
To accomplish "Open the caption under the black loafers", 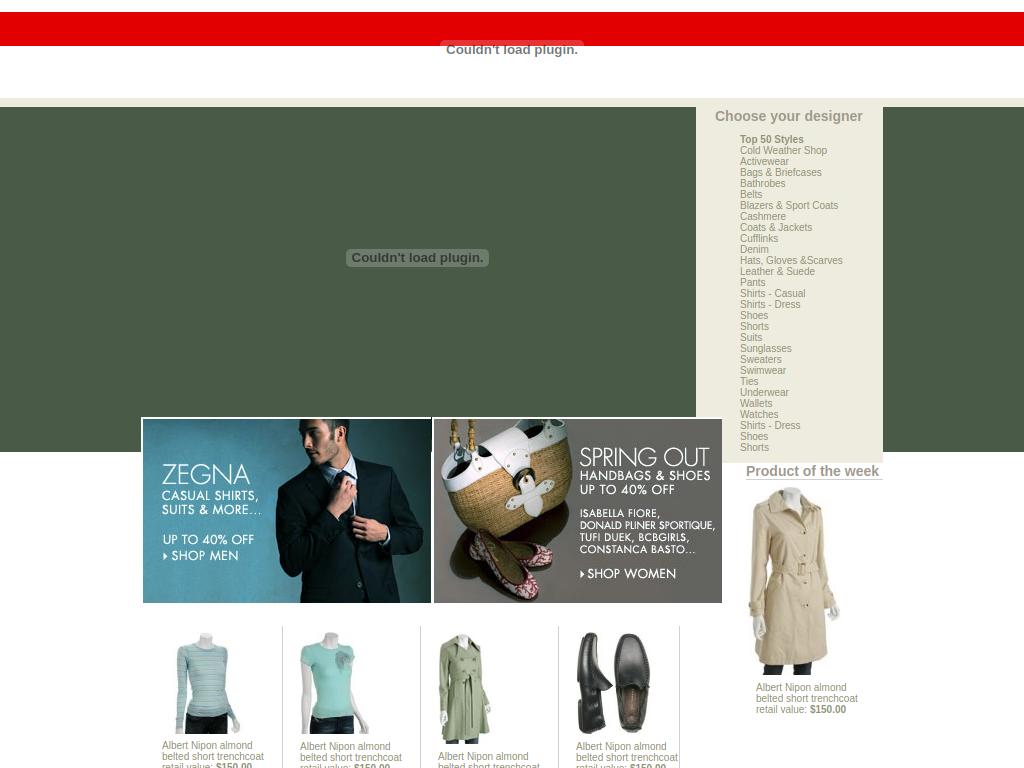I will pos(627,755).
